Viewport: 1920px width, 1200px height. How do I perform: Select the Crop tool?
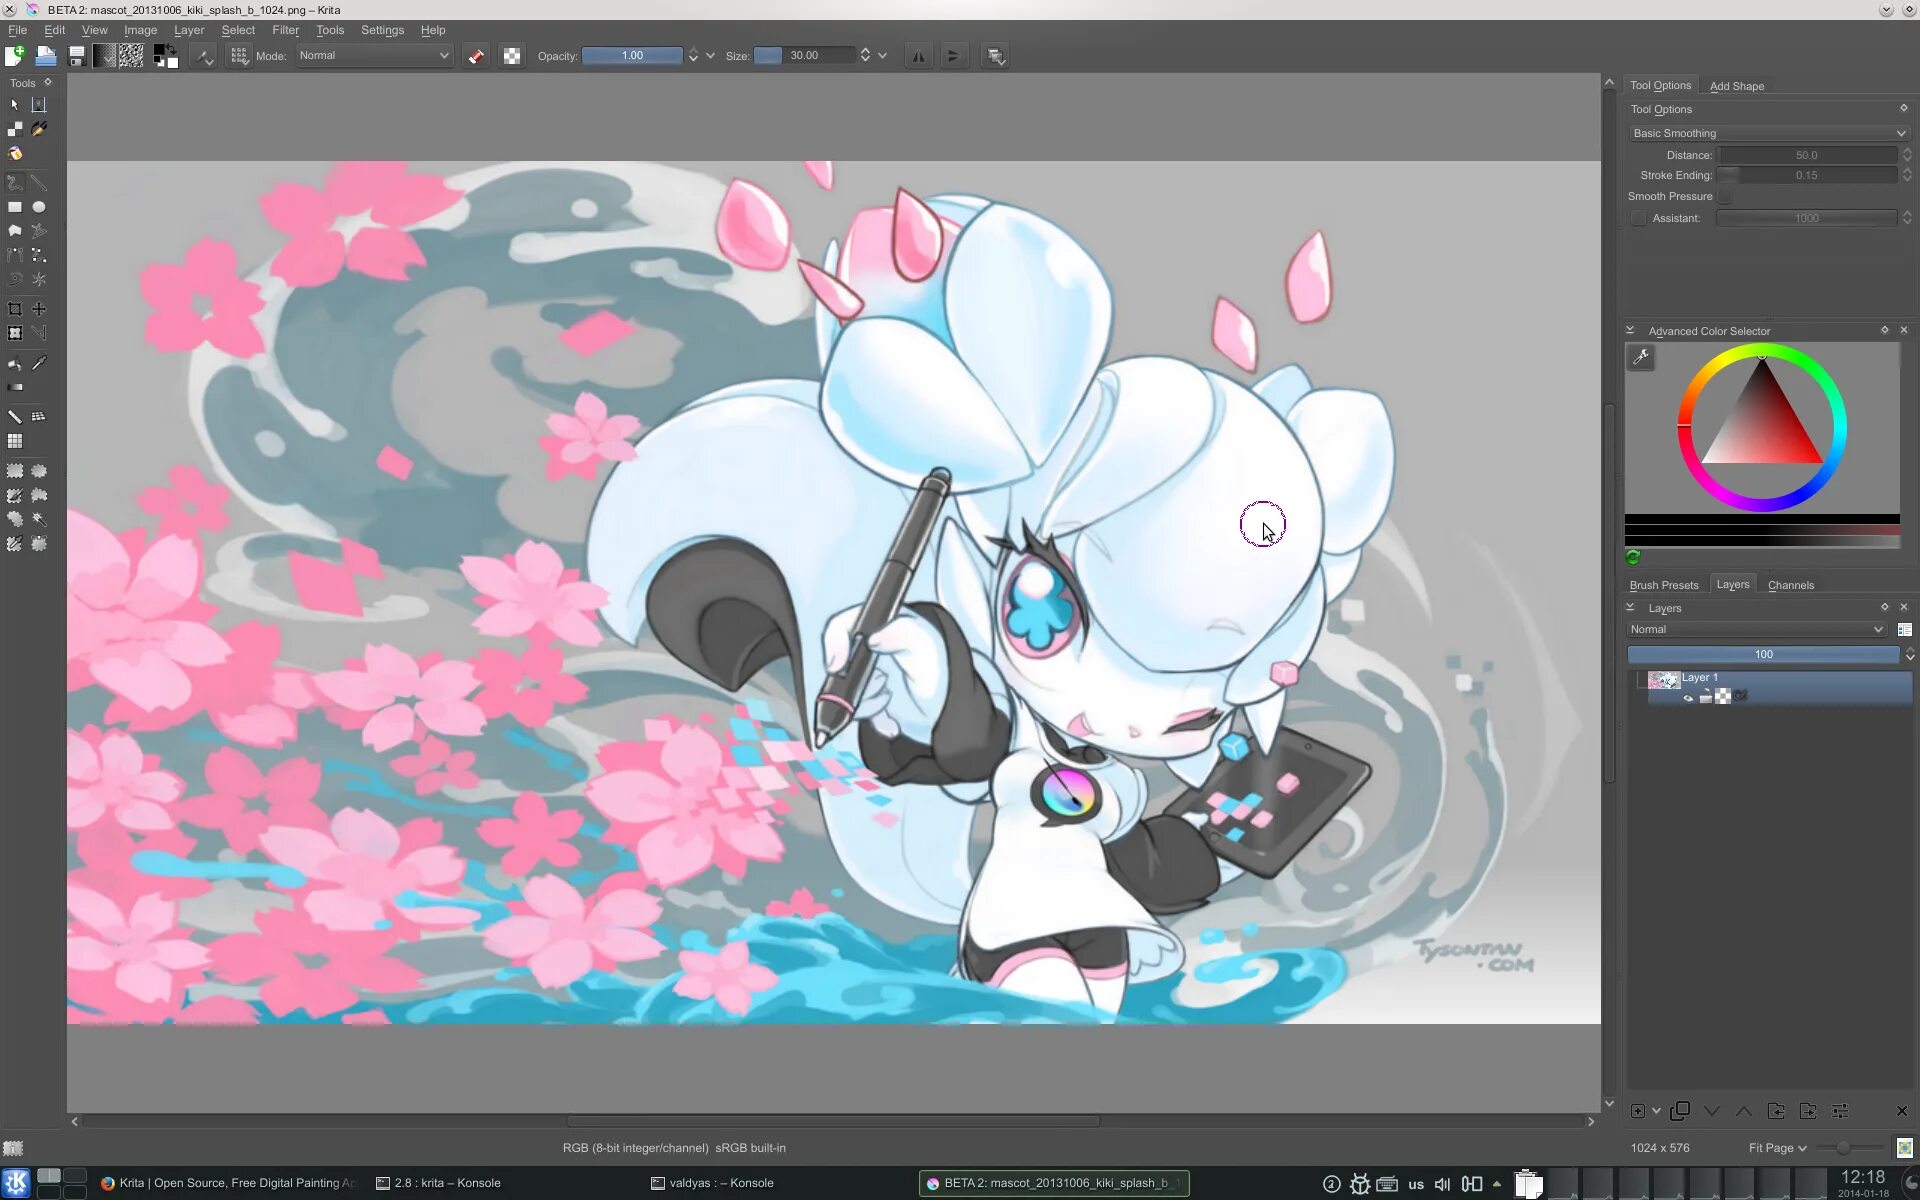click(15, 310)
